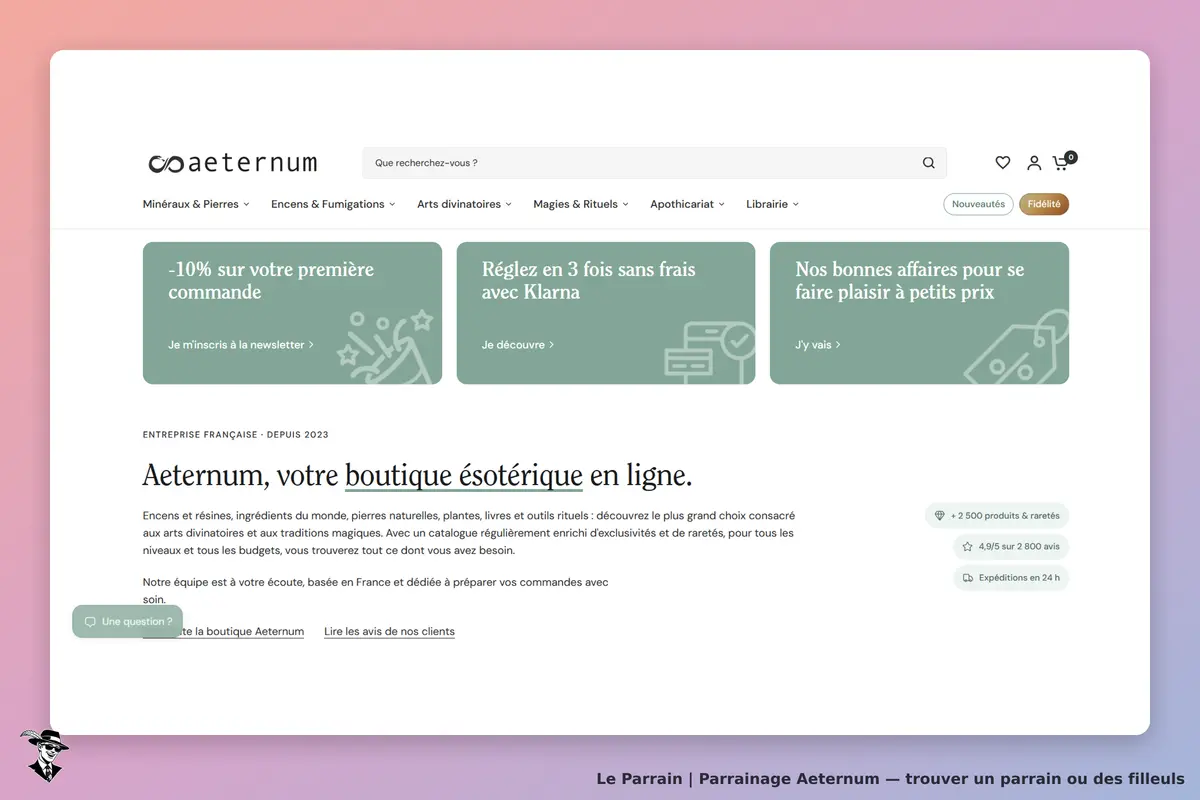Click the Le Parrain mascot logo

(x=43, y=755)
